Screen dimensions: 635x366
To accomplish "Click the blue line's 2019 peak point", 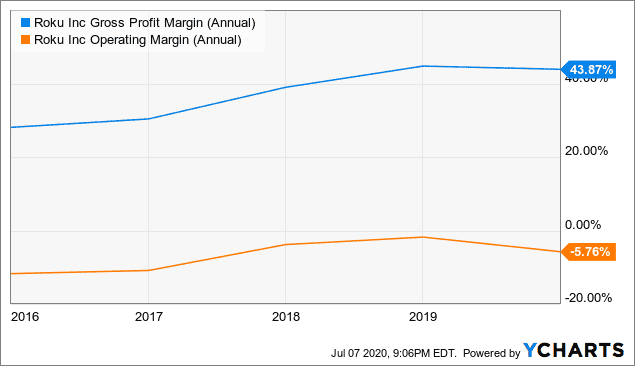I will tap(423, 66).
